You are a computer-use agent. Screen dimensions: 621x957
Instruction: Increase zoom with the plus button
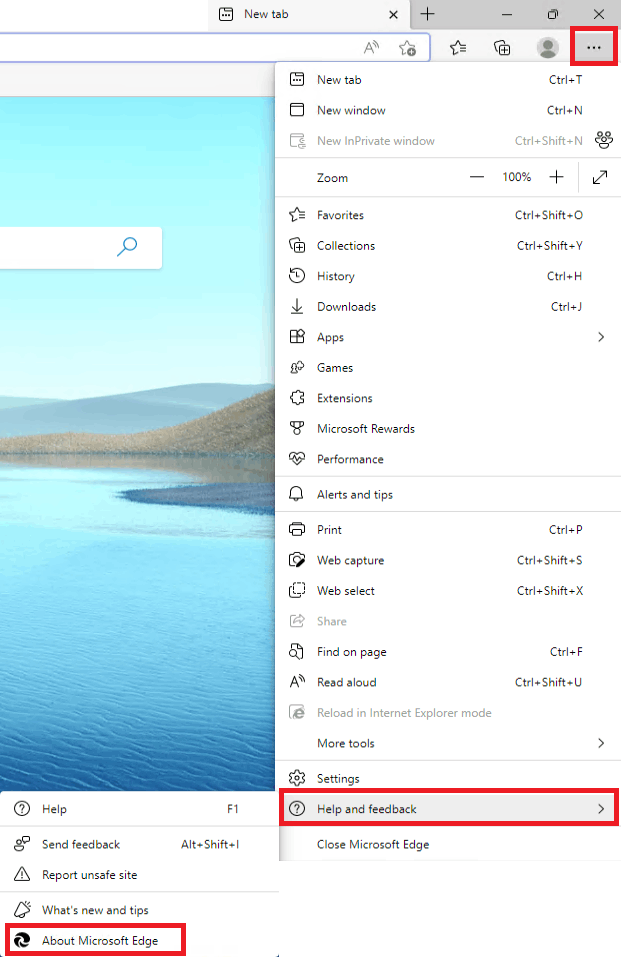point(556,177)
